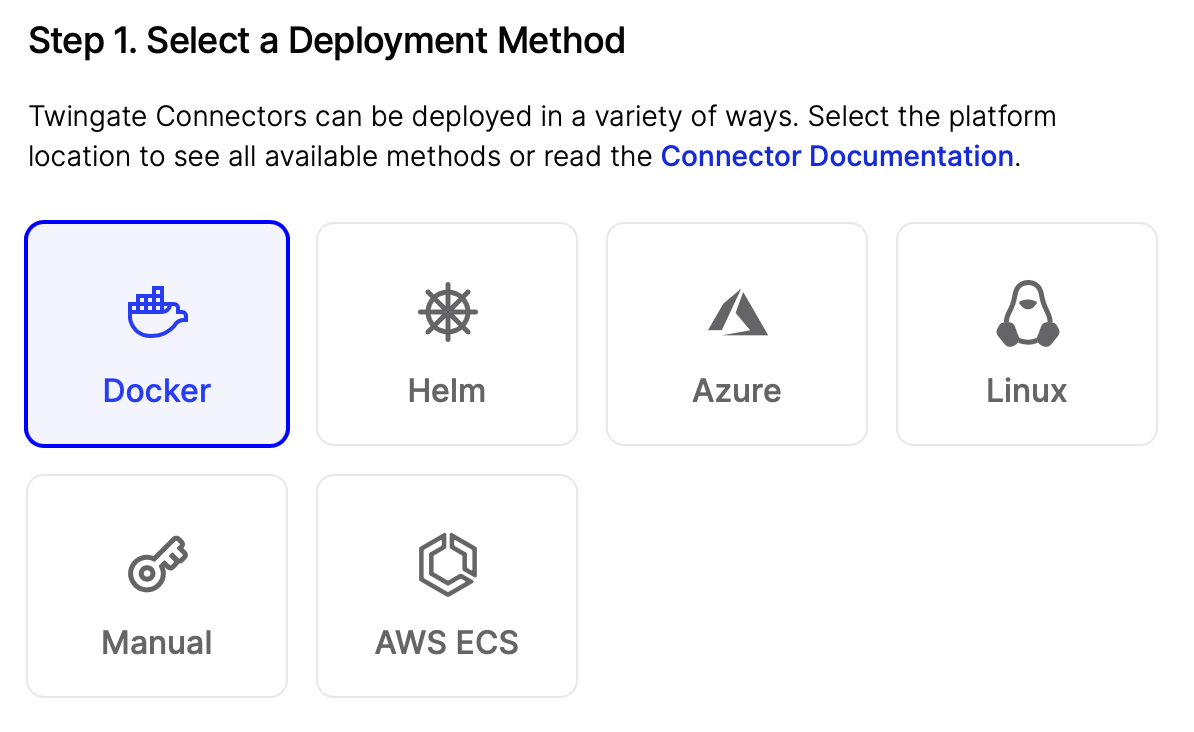Pick the AWS ECS label text
Image resolution: width=1194 pixels, height=732 pixels.
coord(447,643)
